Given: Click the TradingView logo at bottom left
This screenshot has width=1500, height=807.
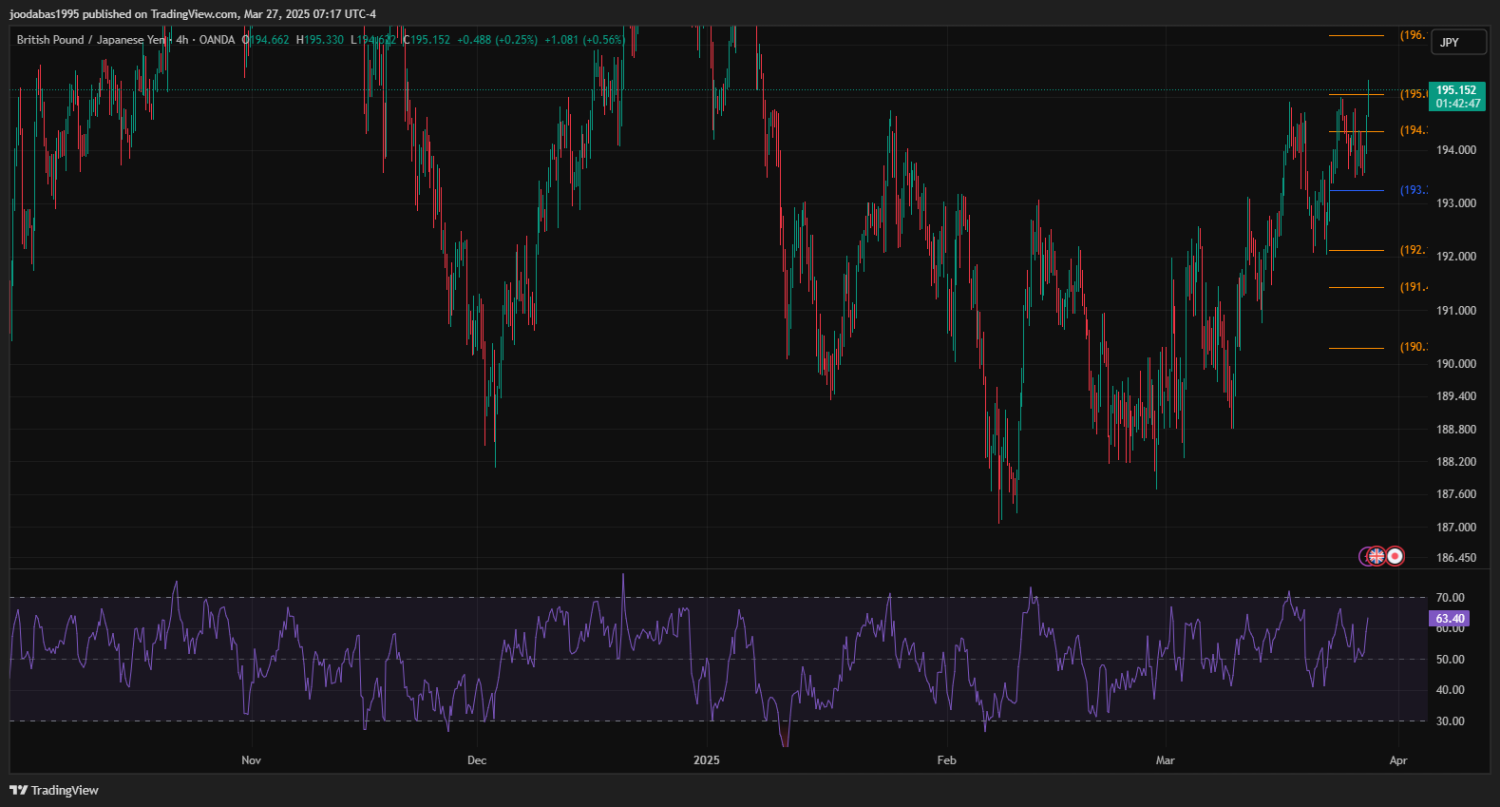Looking at the screenshot, I should point(55,790).
